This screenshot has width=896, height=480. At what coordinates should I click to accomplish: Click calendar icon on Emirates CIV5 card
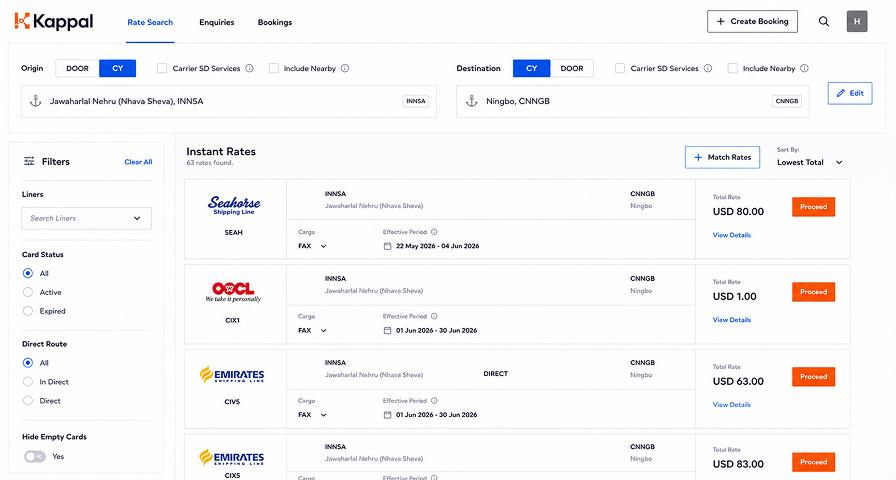[x=387, y=415]
